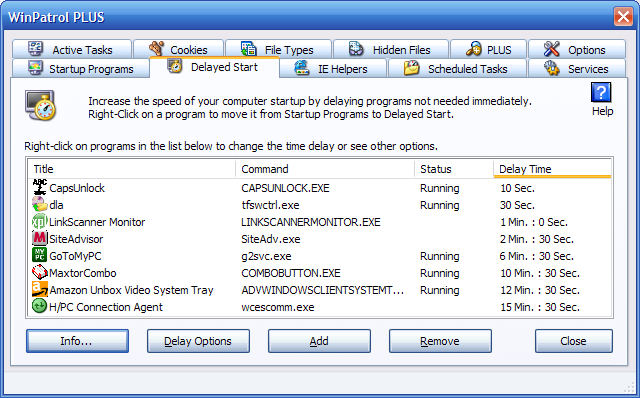Click the red SiteAdvisor M icon
This screenshot has height=398, width=640.
point(40,238)
